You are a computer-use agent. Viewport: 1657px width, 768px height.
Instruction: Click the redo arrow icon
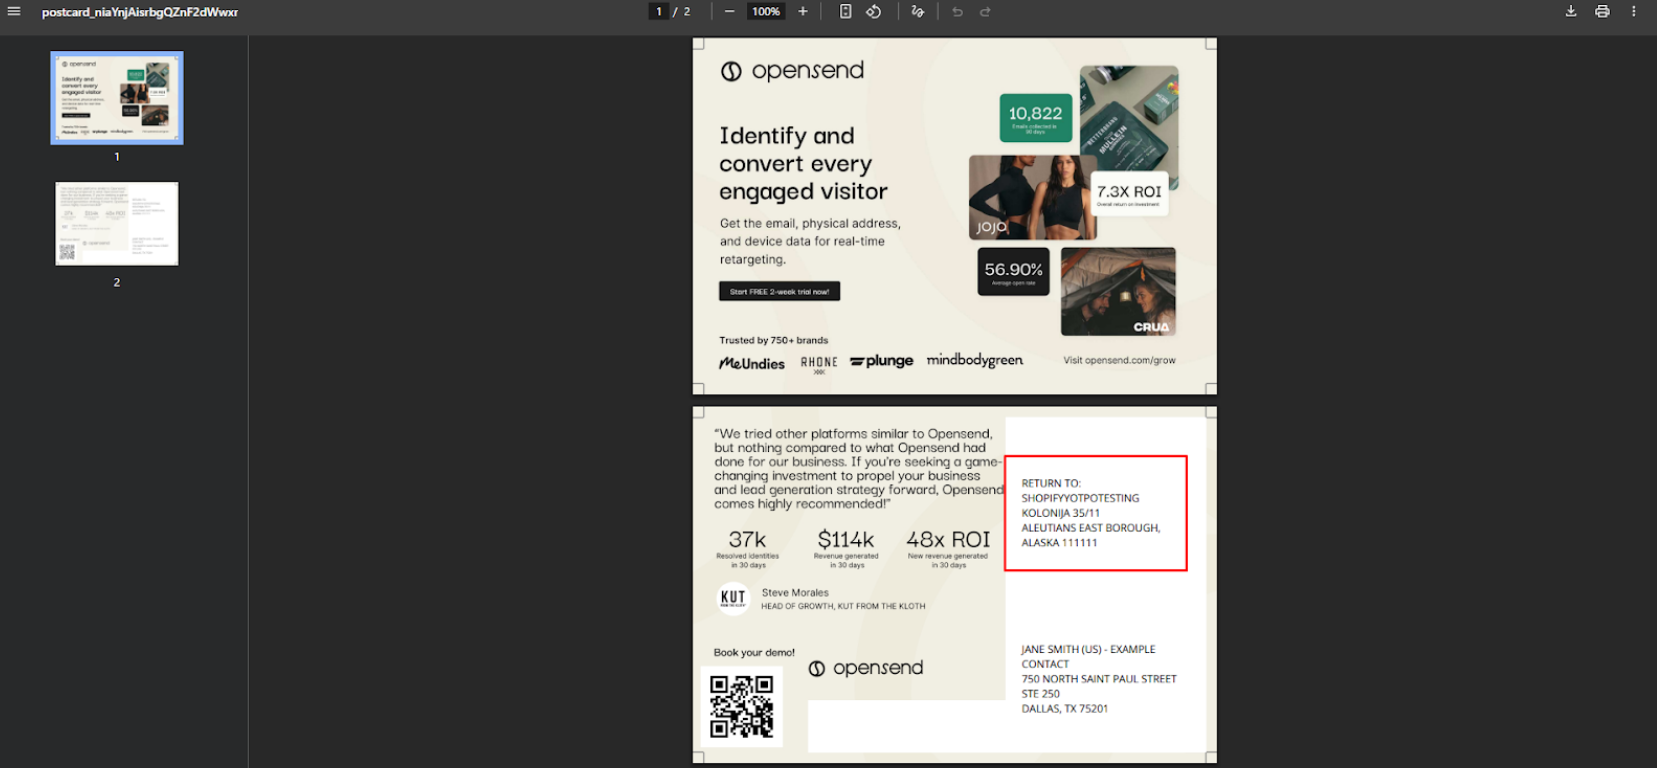click(985, 12)
